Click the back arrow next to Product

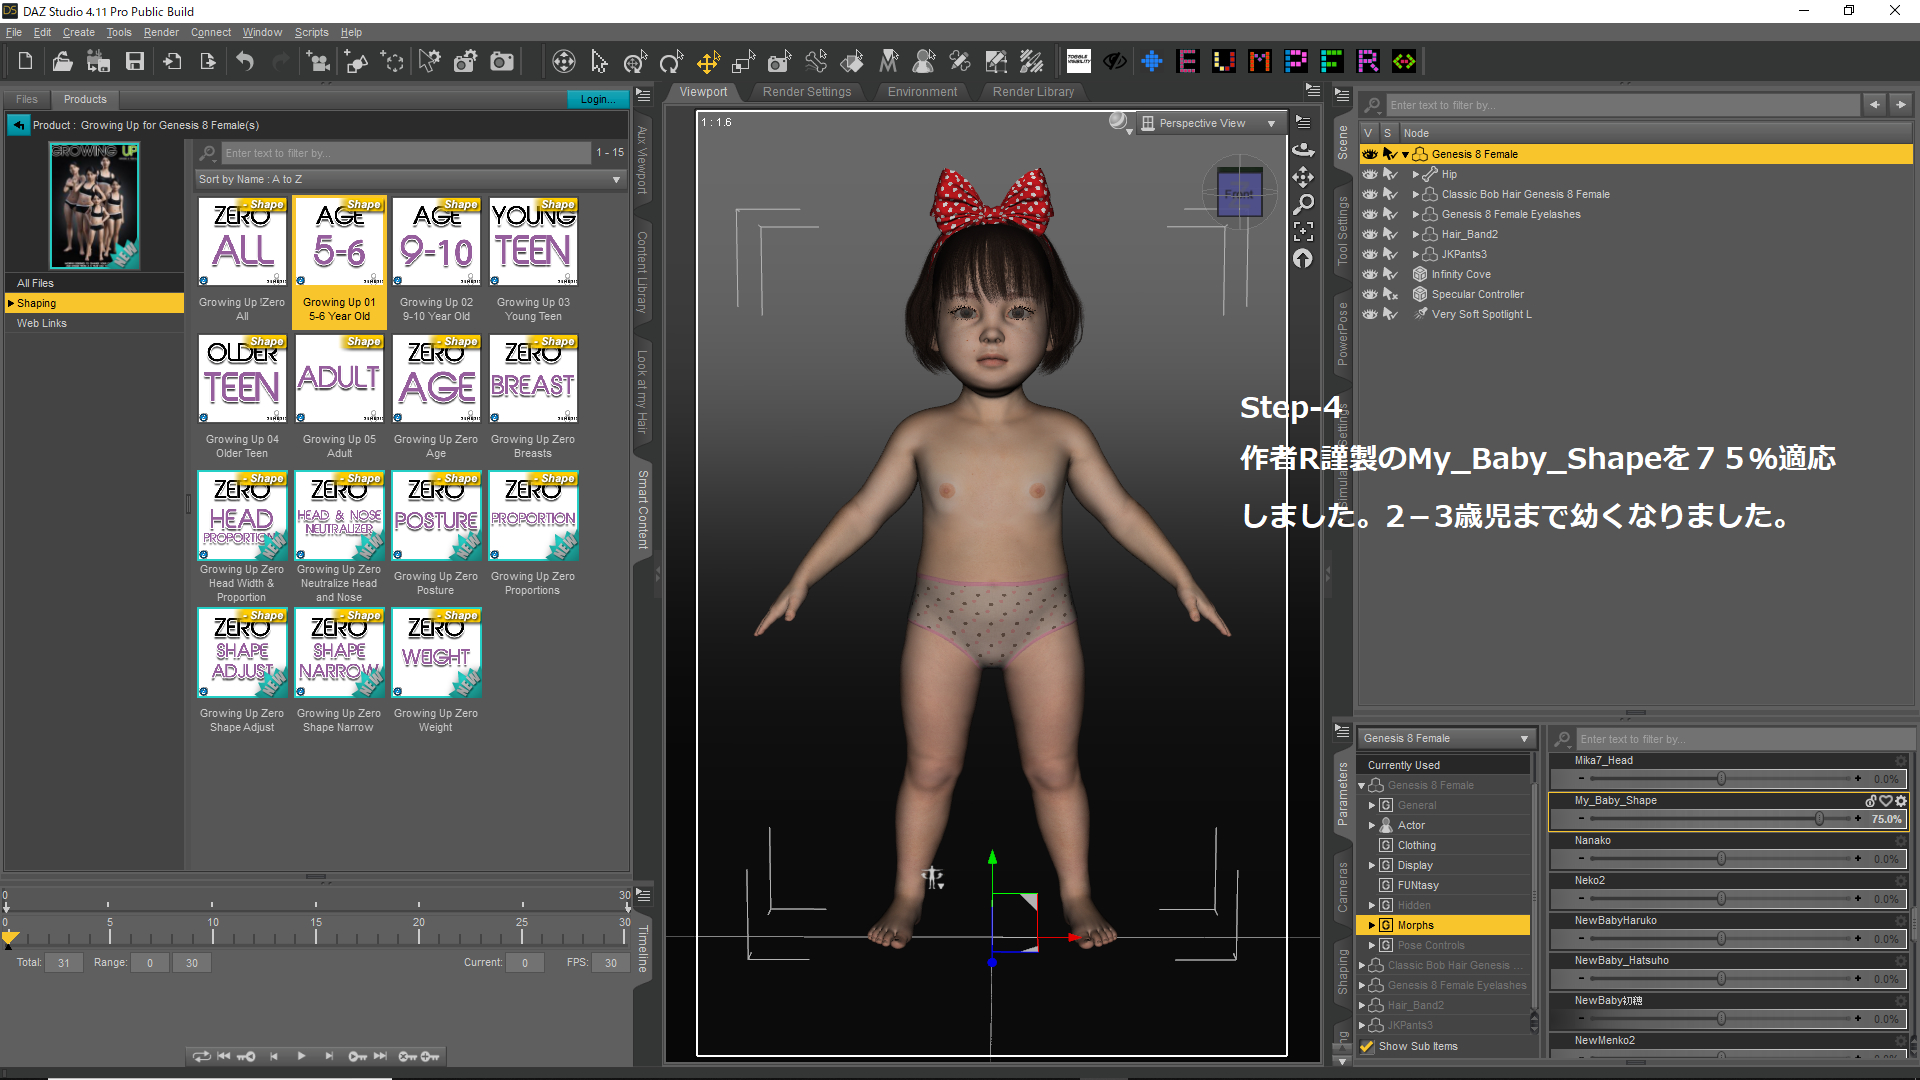tap(19, 125)
